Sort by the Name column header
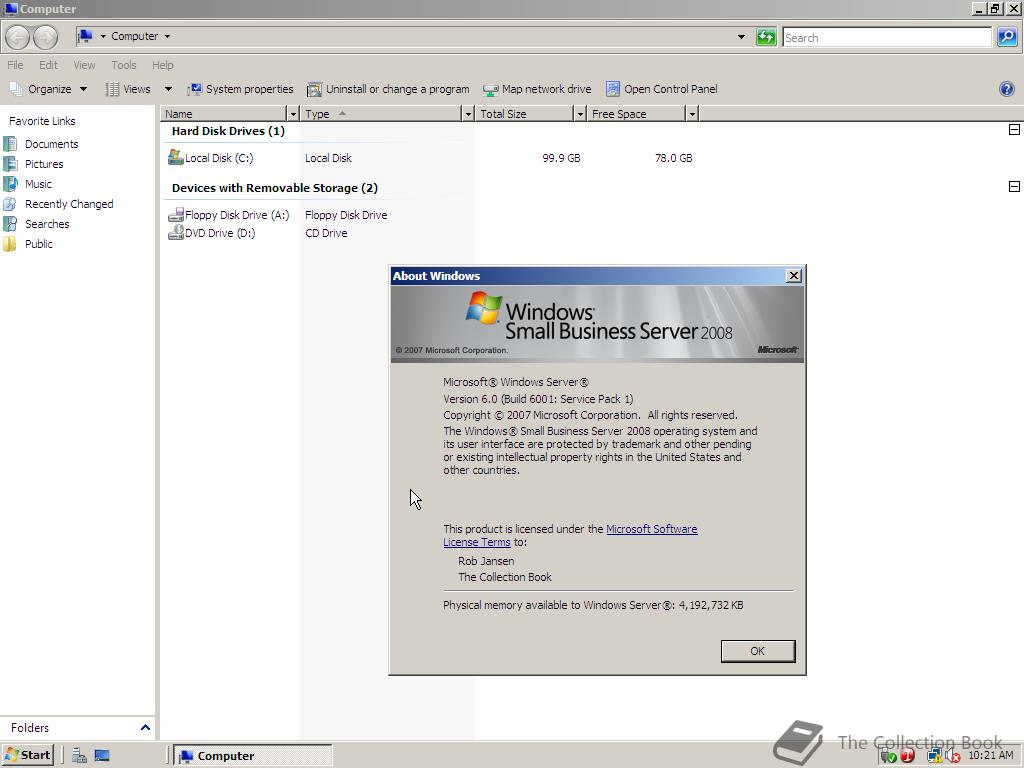The image size is (1024, 768). (223, 114)
